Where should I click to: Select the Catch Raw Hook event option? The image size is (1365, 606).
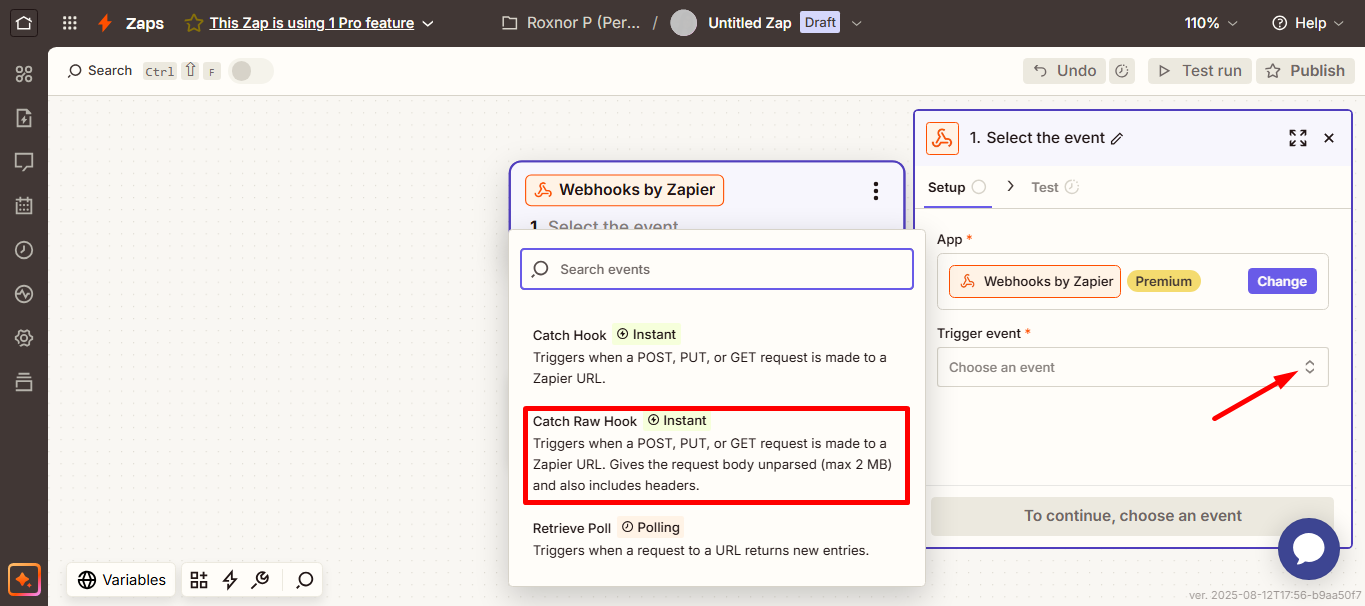pyautogui.click(x=716, y=456)
